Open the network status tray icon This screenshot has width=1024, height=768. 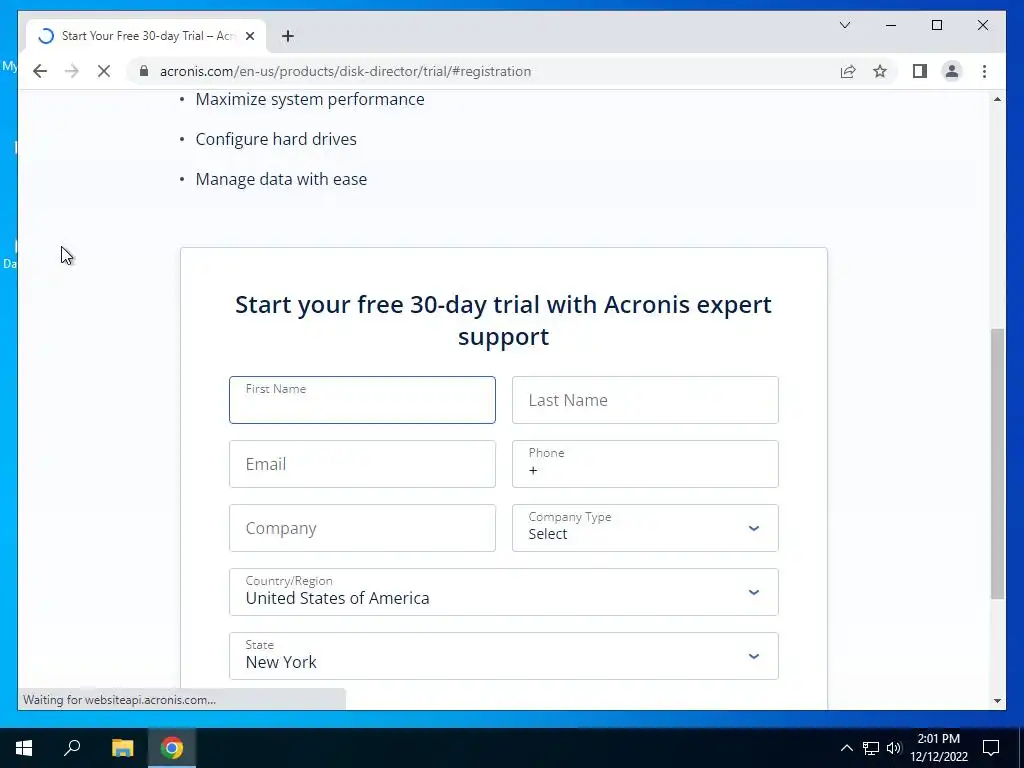coord(871,748)
